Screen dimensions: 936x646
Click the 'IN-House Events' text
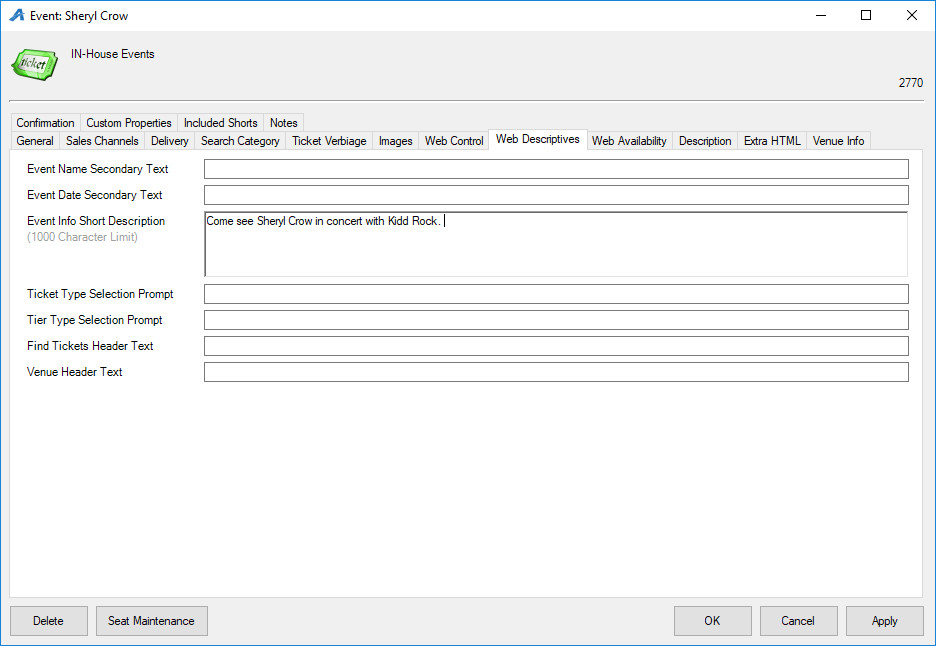[113, 54]
